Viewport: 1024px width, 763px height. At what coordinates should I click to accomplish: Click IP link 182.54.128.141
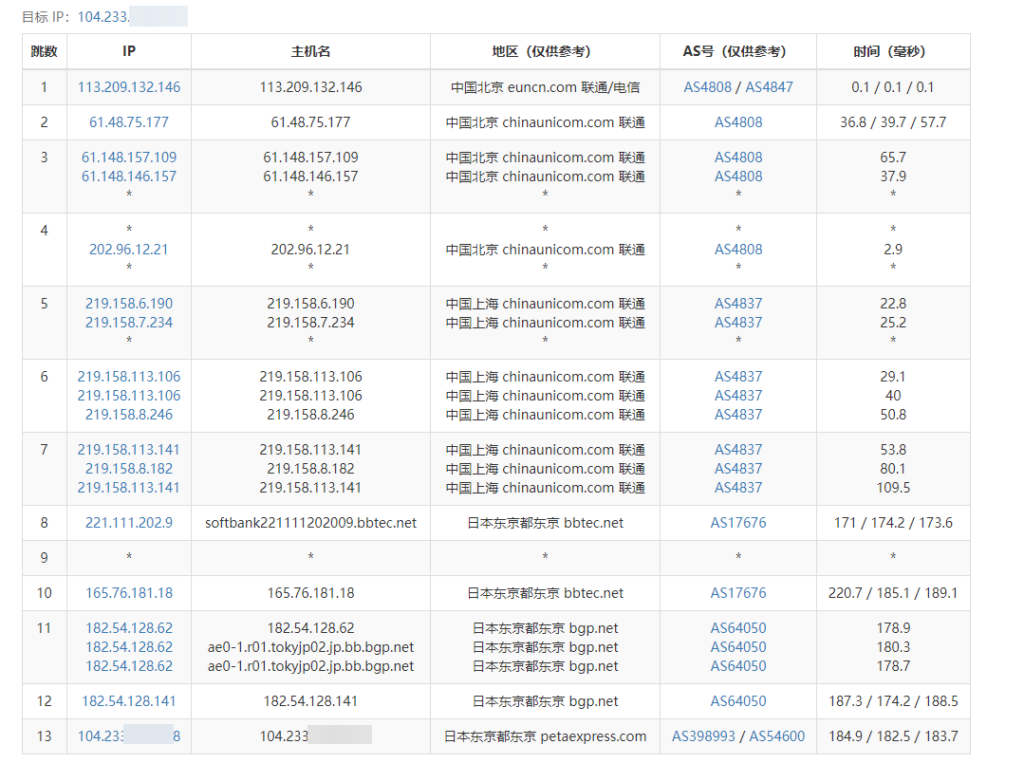pos(129,701)
